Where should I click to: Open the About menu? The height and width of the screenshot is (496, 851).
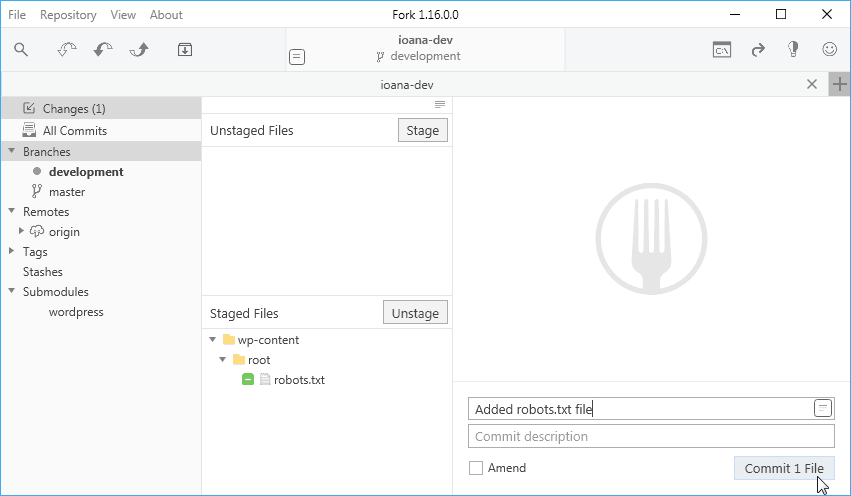tap(166, 15)
